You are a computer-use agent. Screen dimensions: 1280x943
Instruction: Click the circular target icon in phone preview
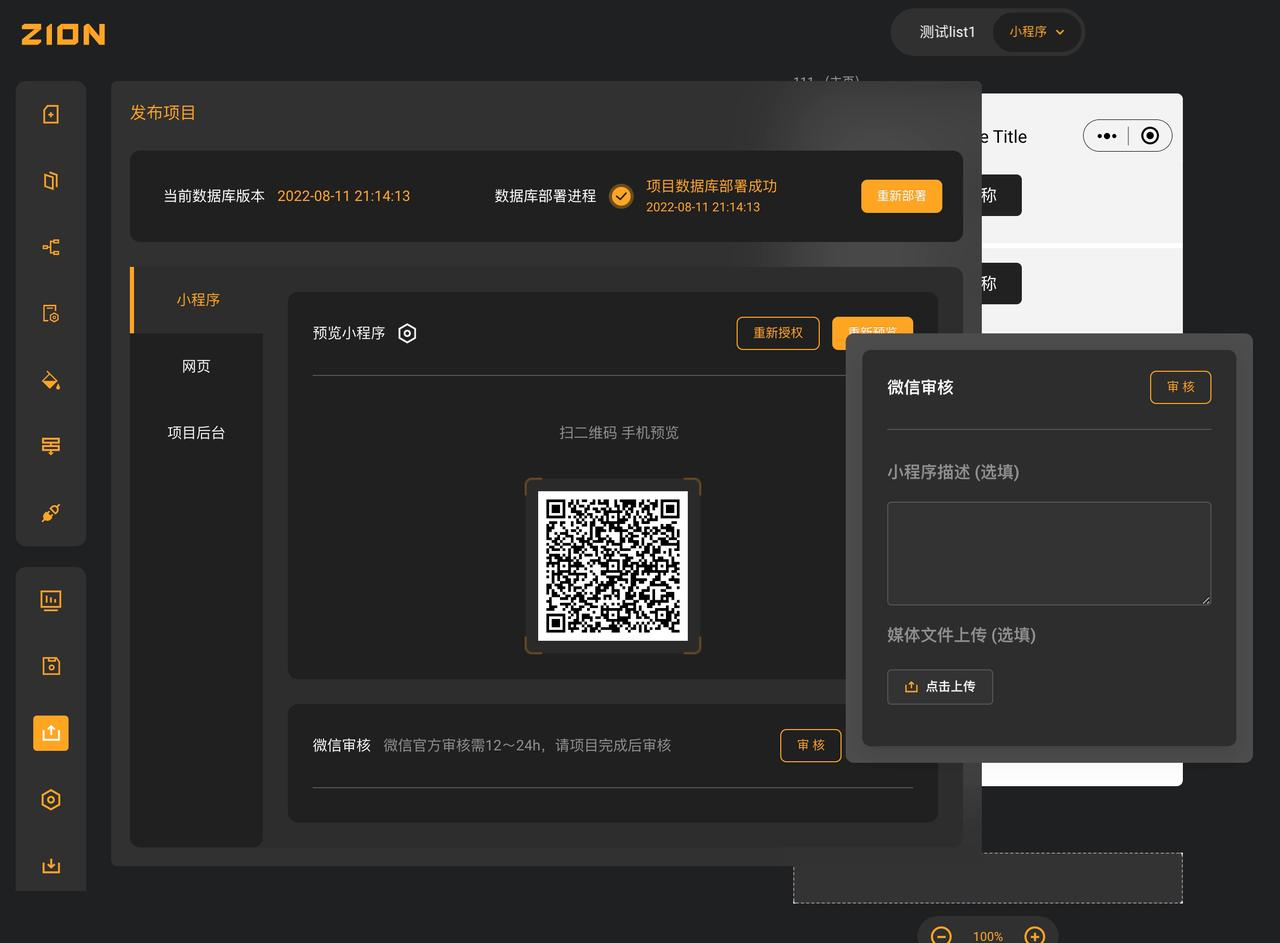pos(1150,136)
